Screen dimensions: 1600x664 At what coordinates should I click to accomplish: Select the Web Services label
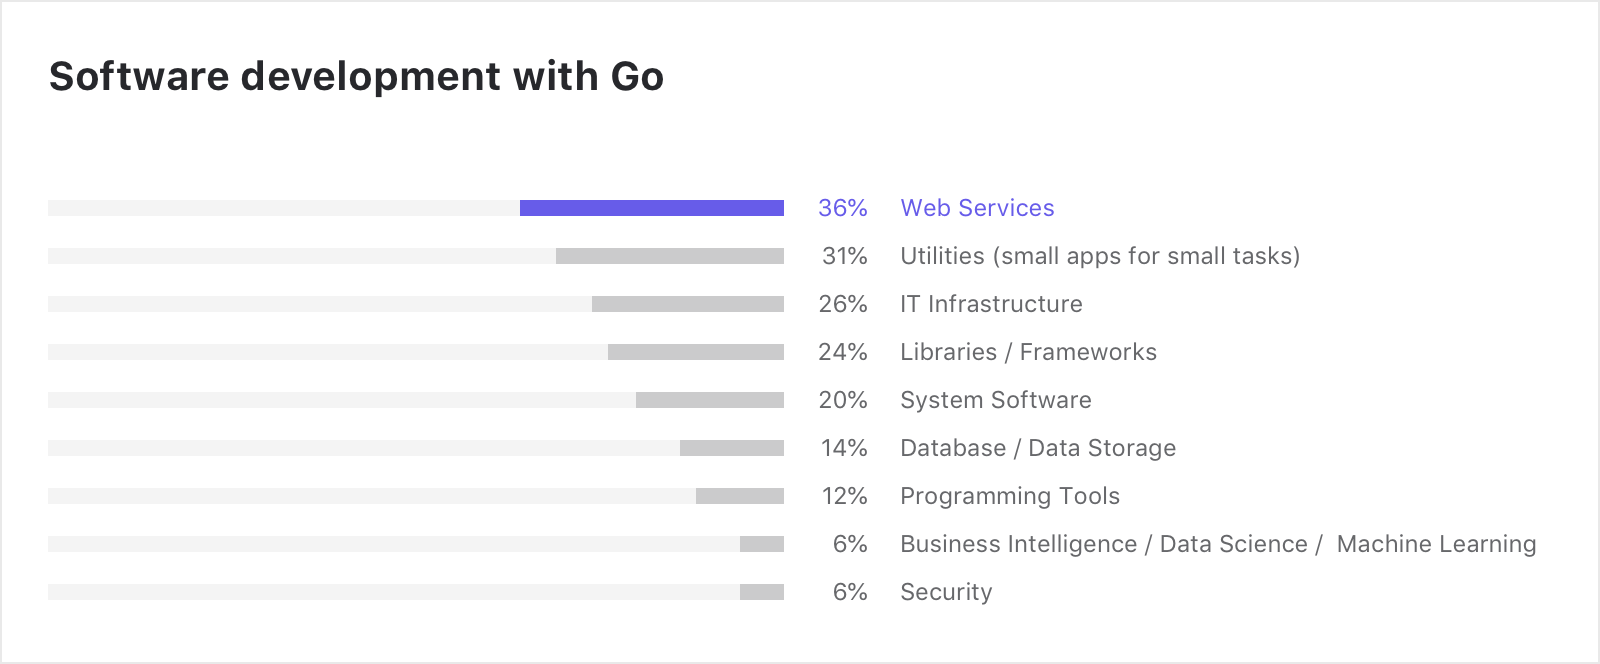pyautogui.click(x=977, y=208)
